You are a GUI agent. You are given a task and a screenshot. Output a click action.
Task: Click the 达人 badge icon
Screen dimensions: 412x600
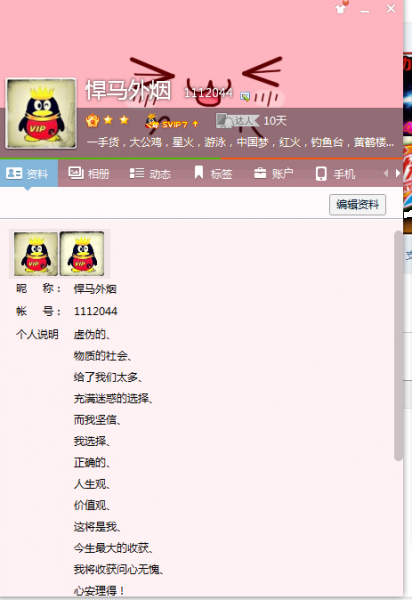[237, 121]
